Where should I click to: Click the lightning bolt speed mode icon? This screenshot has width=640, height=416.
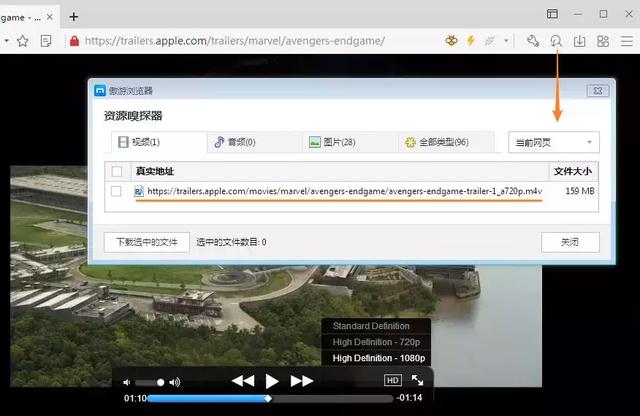[471, 40]
